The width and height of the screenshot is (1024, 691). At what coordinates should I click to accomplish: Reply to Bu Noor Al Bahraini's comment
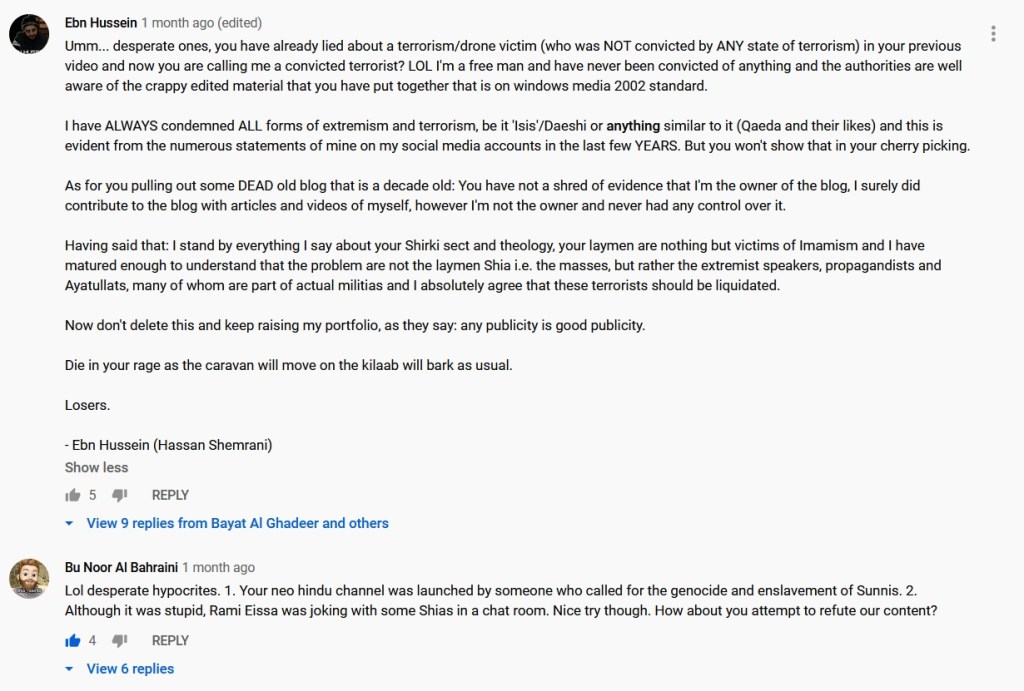pyautogui.click(x=170, y=641)
